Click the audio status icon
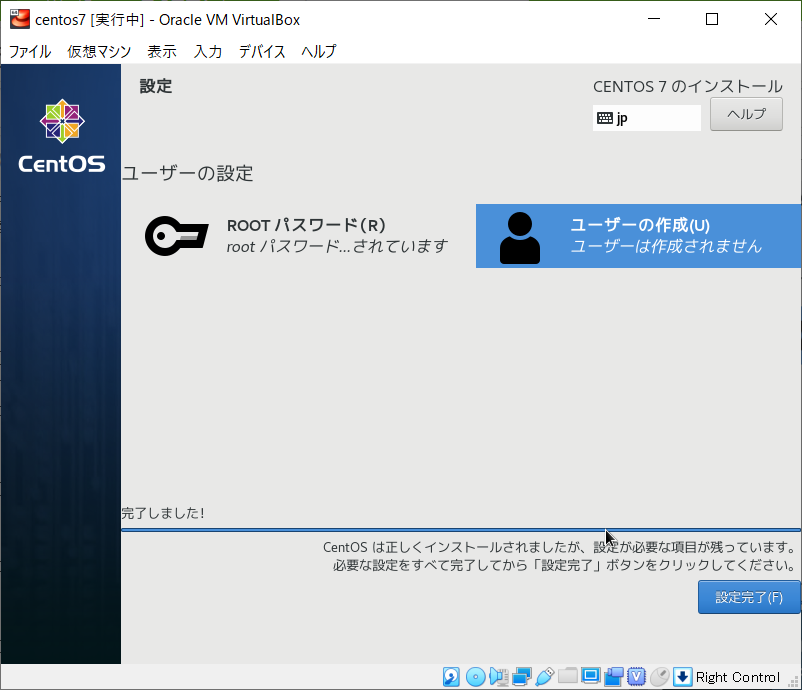802x690 pixels. [498, 677]
